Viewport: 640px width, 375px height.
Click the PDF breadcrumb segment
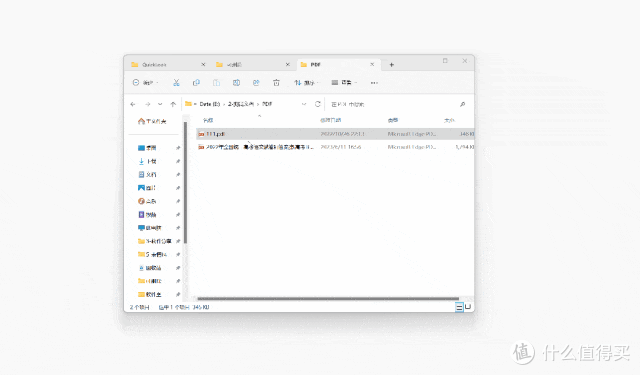267,104
